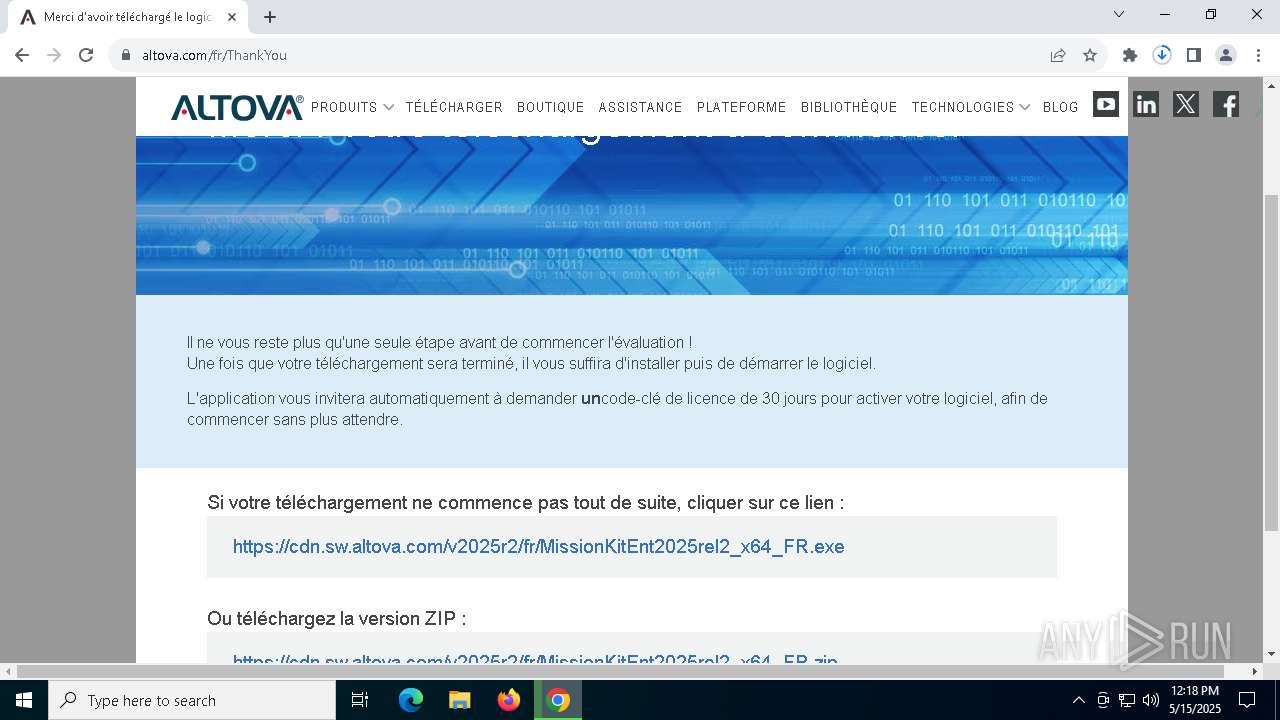Show Chrome downloads icon
The image size is (1280, 720).
click(x=1162, y=55)
